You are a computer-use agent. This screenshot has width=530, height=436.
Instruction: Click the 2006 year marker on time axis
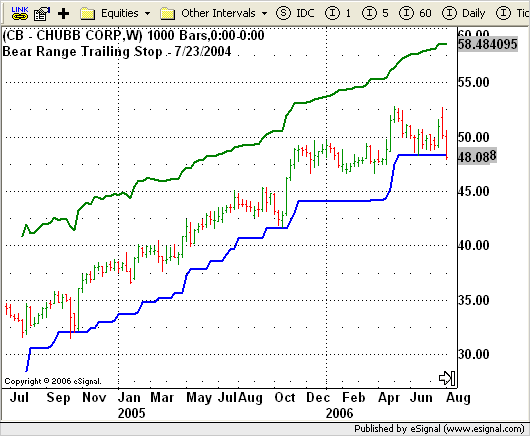click(x=339, y=413)
